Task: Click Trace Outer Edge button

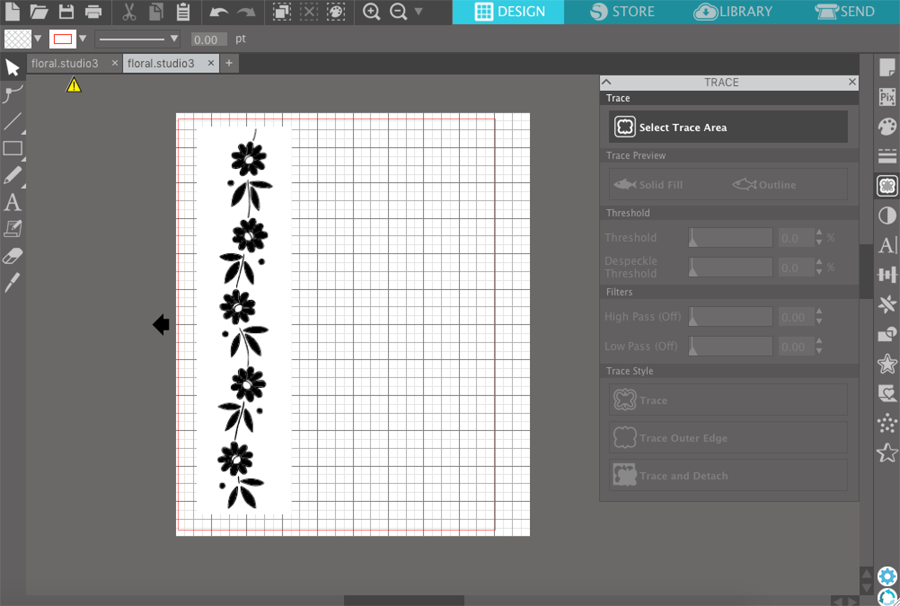Action: pos(728,438)
